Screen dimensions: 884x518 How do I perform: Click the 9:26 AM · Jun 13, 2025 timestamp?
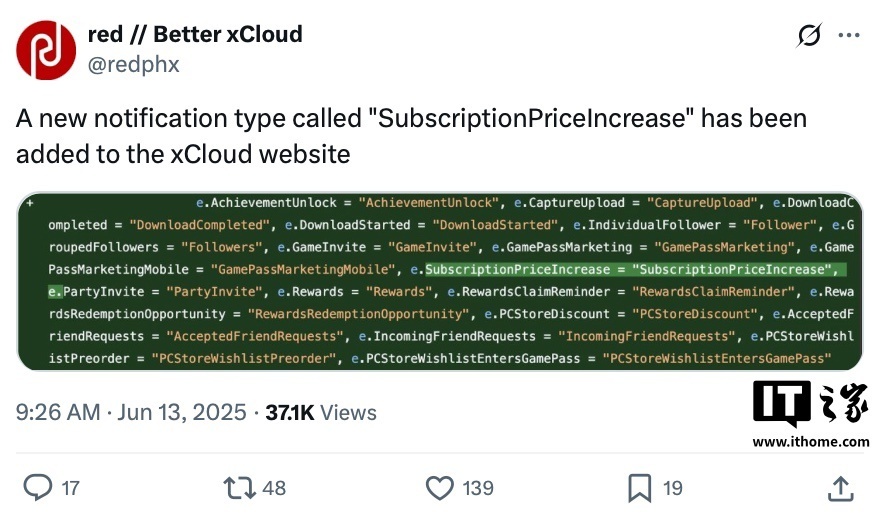pyautogui.click(x=131, y=412)
